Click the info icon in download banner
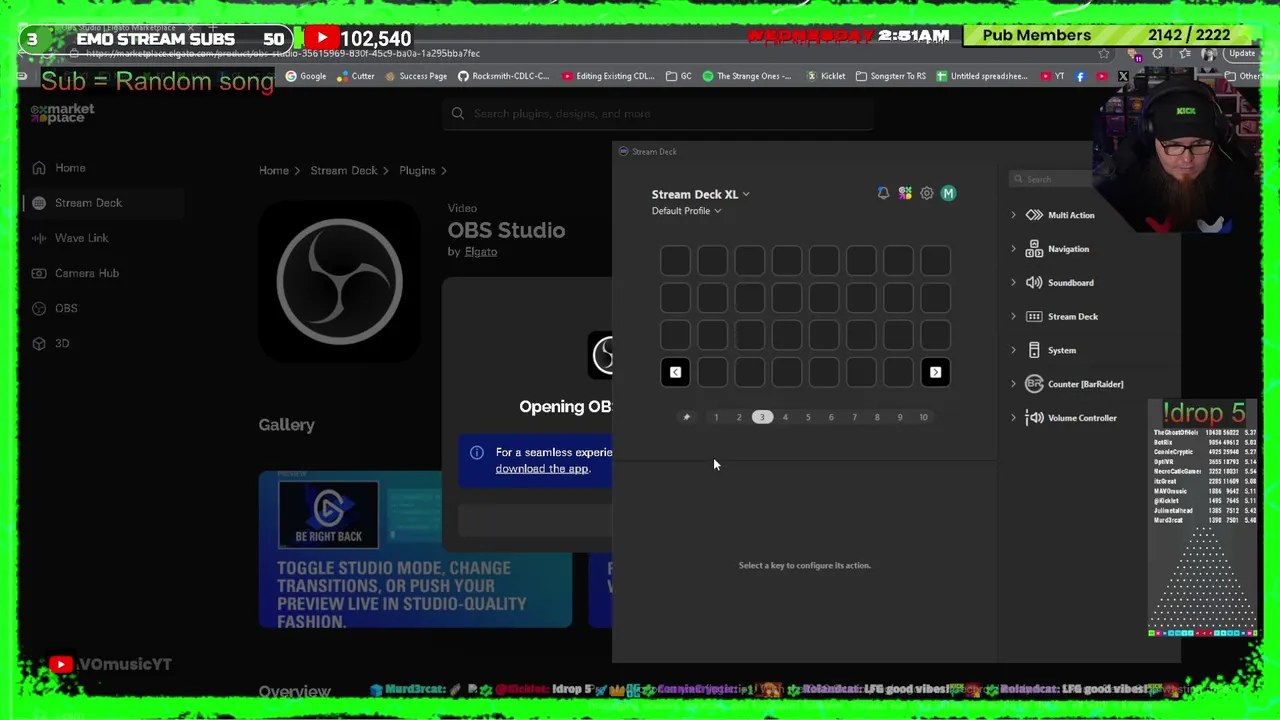Image resolution: width=1280 pixels, height=720 pixels. (477, 453)
